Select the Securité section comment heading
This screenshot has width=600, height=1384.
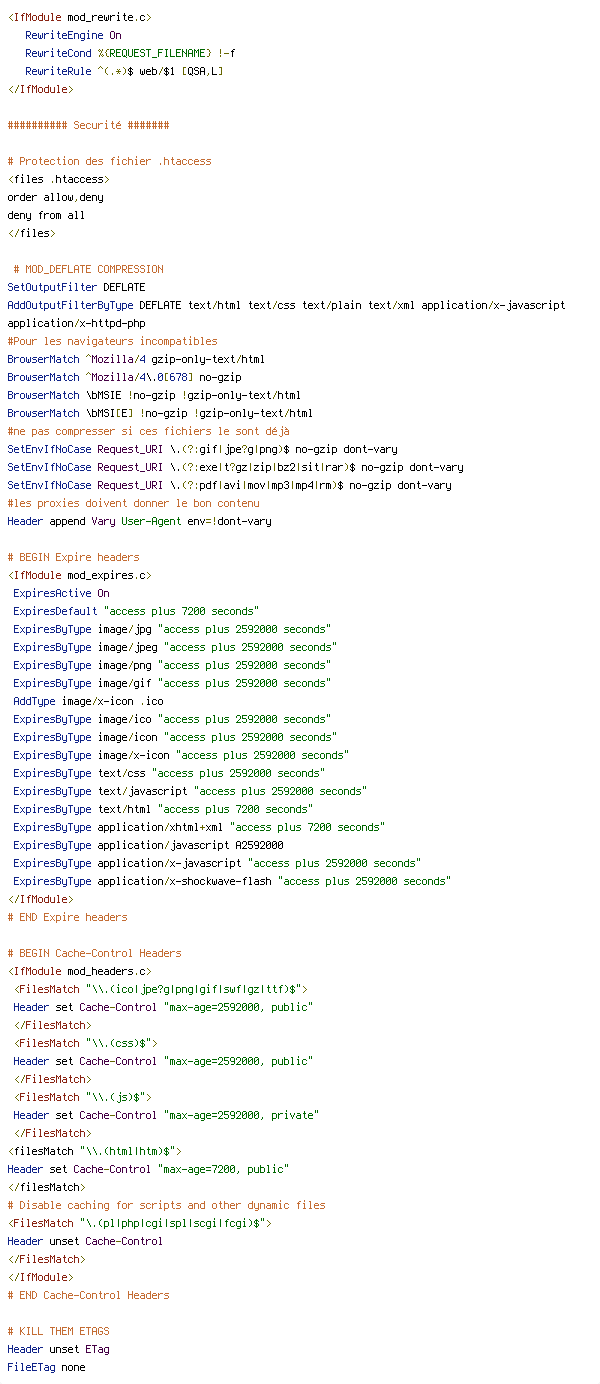point(88,125)
